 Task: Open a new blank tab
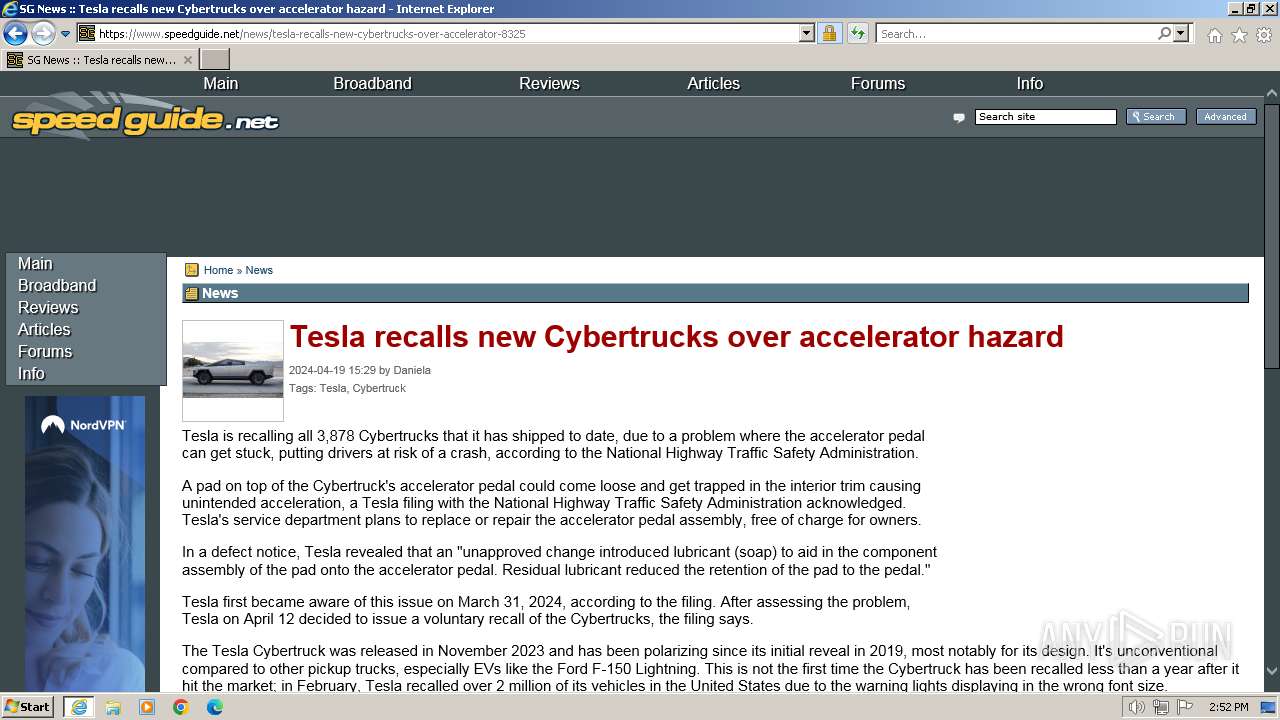[x=214, y=60]
